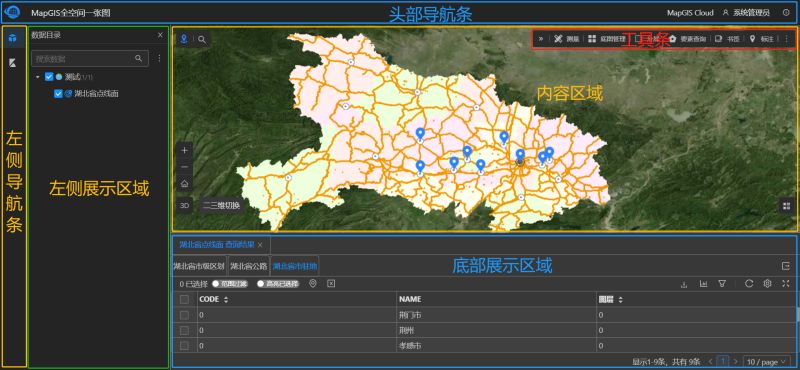Open the toolbar overflow three-dot menu

[786, 39]
